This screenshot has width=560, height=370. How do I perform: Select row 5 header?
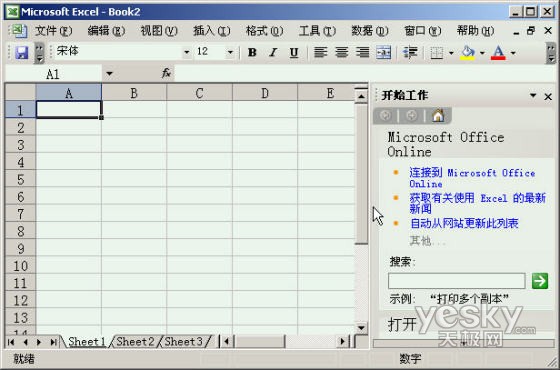tap(20, 179)
